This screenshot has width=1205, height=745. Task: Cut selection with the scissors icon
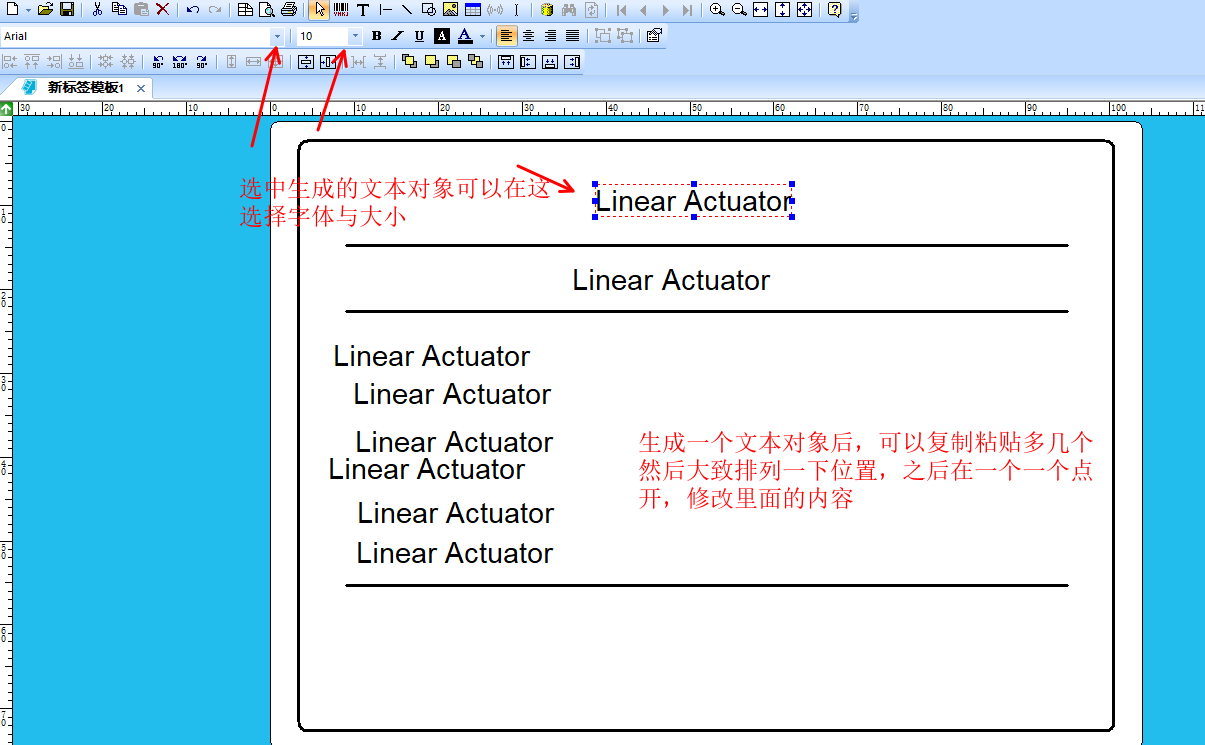[98, 10]
